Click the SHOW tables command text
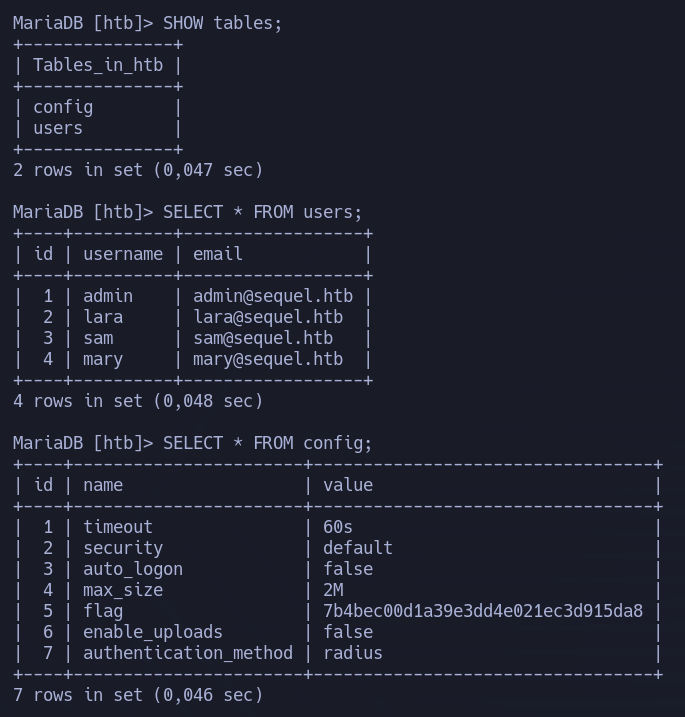Viewport: 685px width, 717px height. (x=222, y=23)
